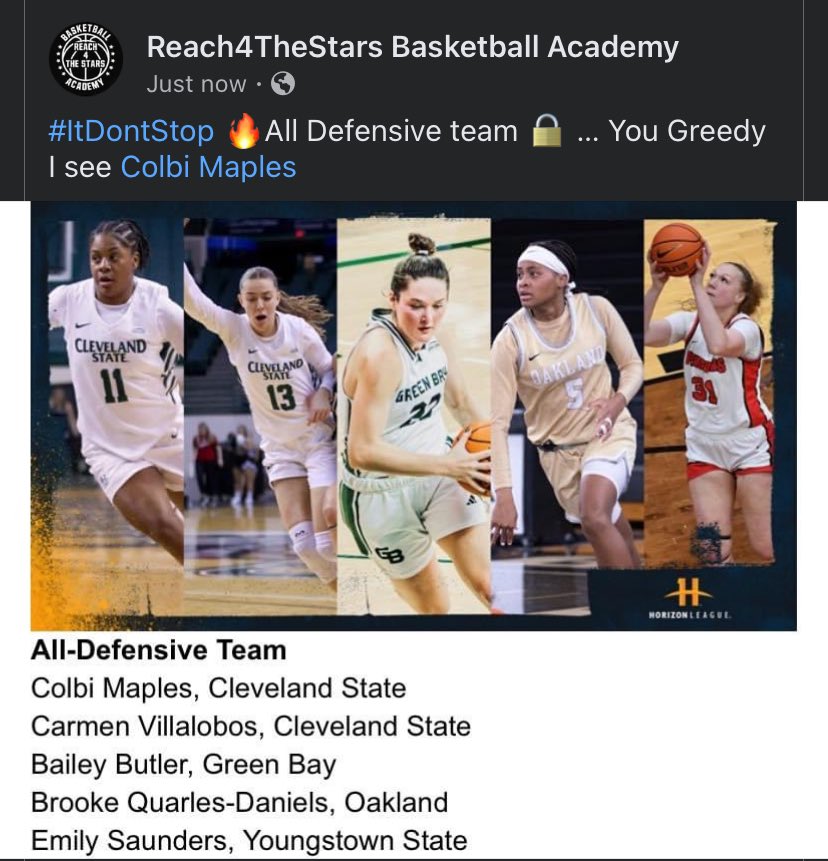Click the All-Defensive Team heading
This screenshot has height=861, width=828.
(159, 650)
